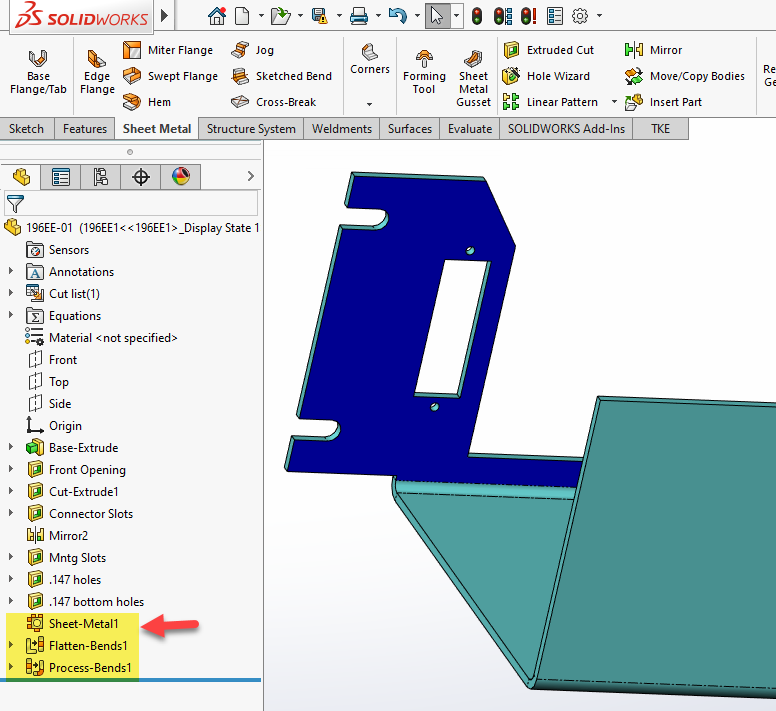Expand the Base-Extrude feature
776x711 pixels.
point(11,447)
